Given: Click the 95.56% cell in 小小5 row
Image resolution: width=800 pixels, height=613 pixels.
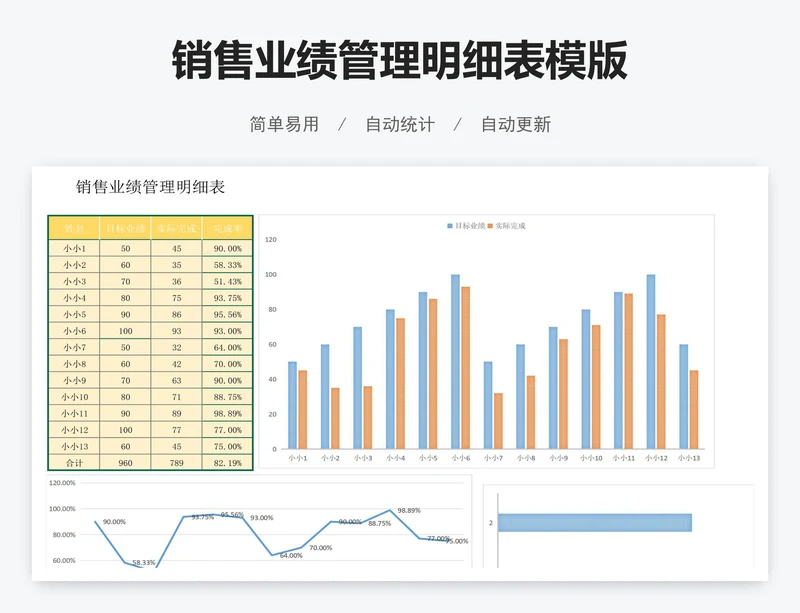Looking at the screenshot, I should [x=228, y=314].
